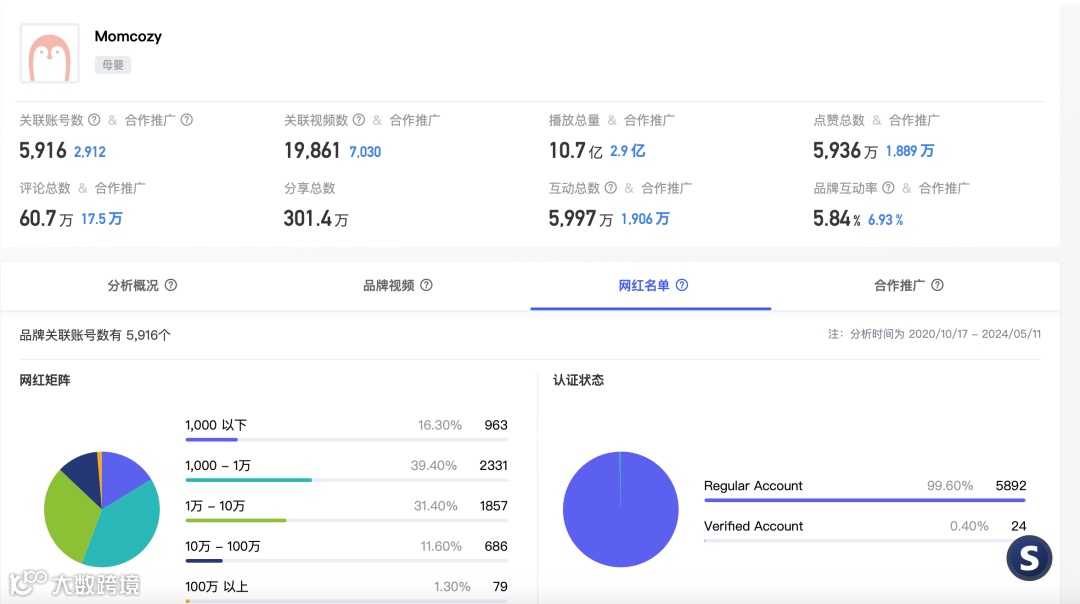Click the 2.9 亿 collaboration plays value
1080x604 pixels.
627,151
